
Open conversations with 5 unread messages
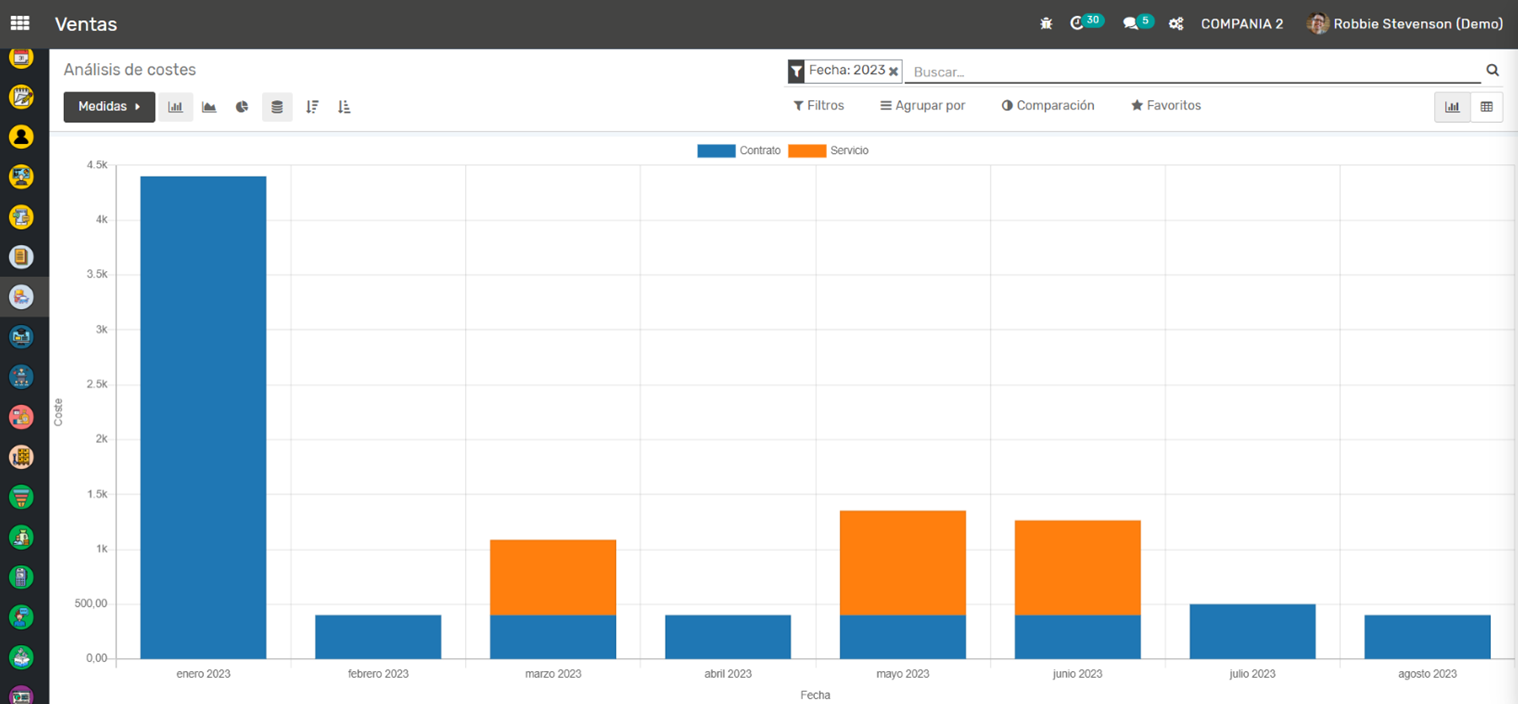click(1131, 23)
